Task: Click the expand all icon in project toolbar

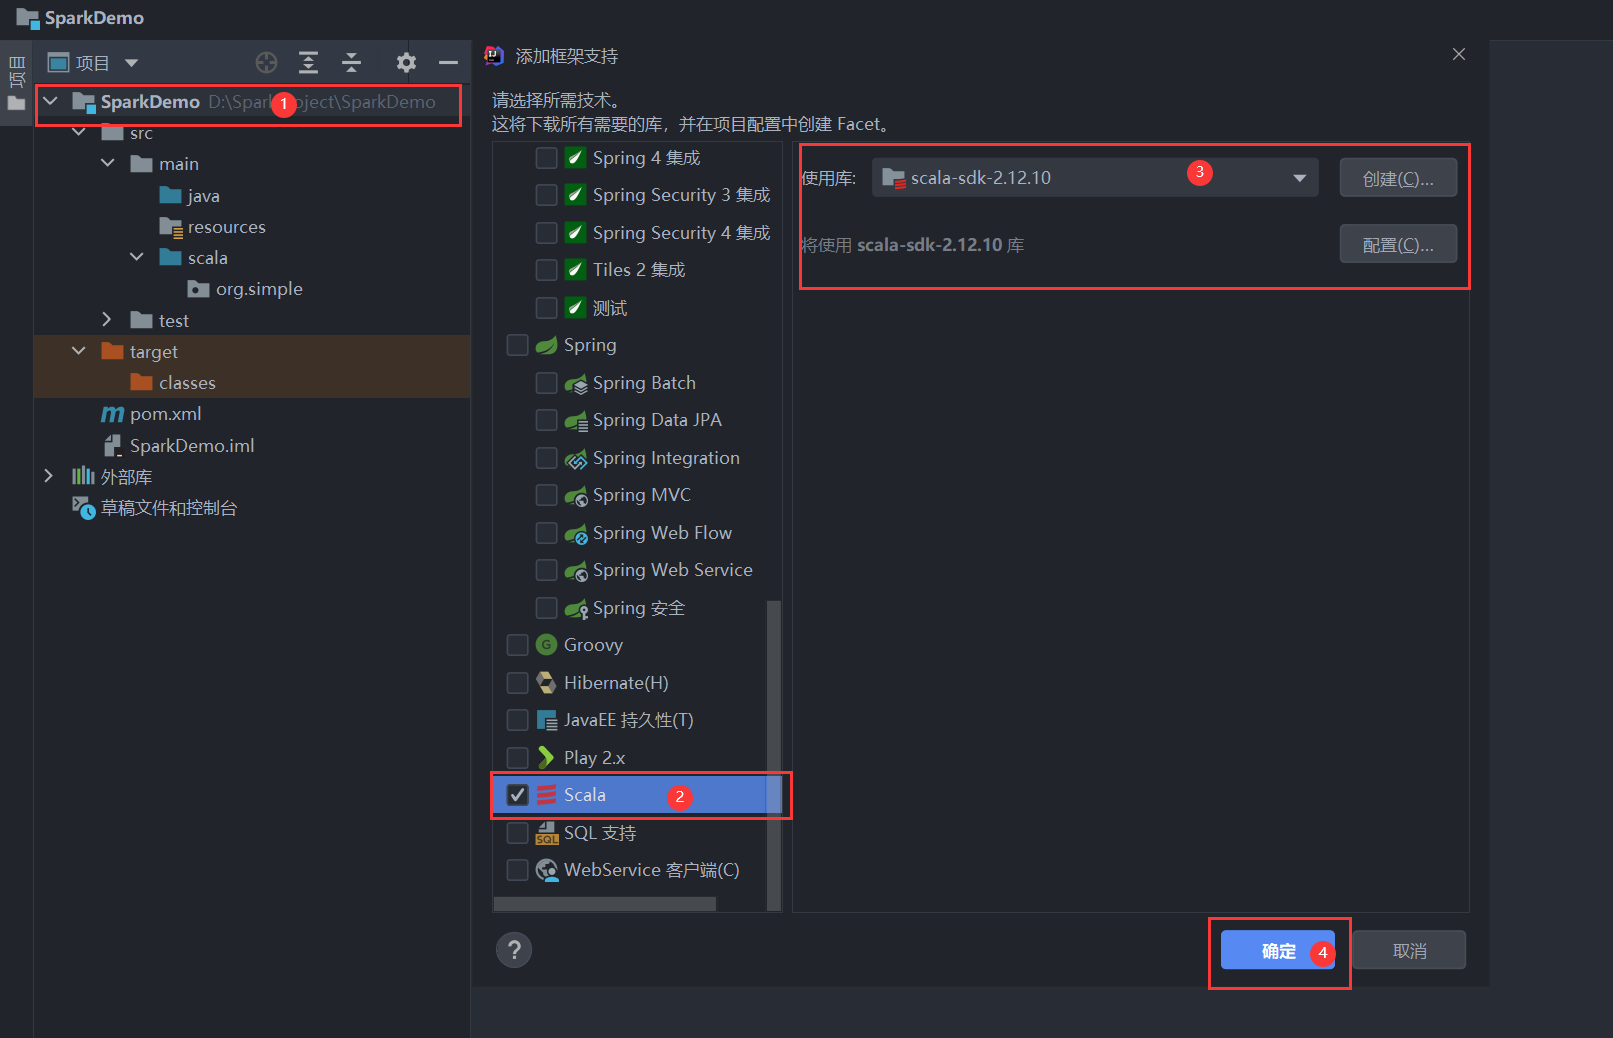Action: pyautogui.click(x=309, y=63)
